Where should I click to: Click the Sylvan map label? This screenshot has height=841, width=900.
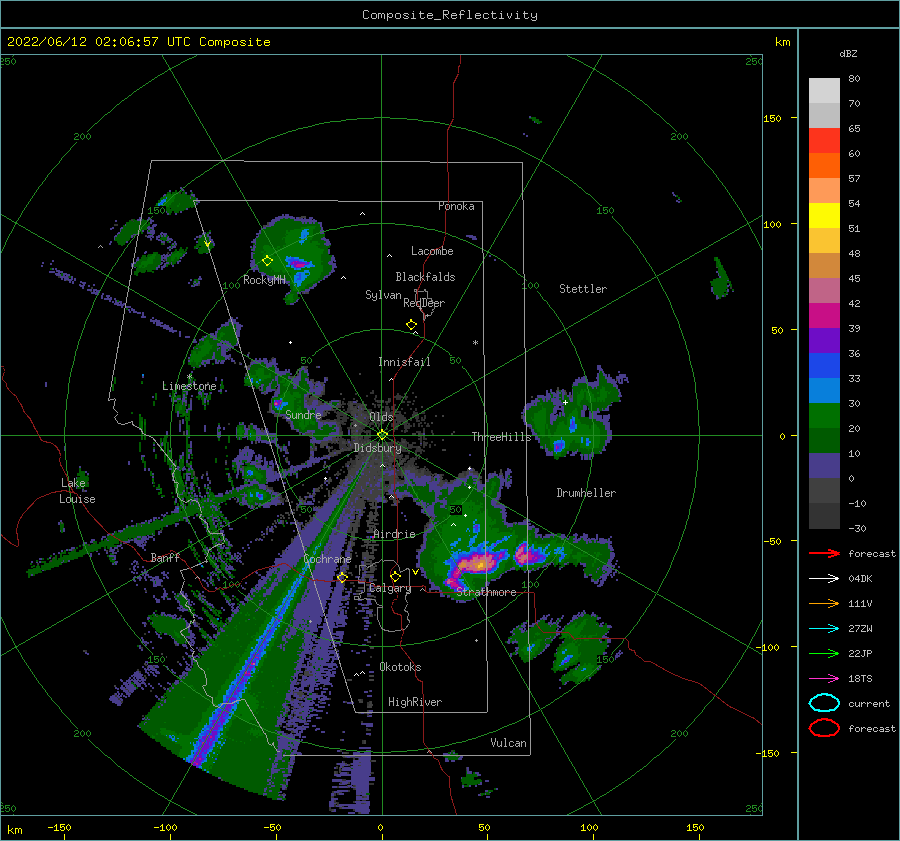tap(383, 295)
